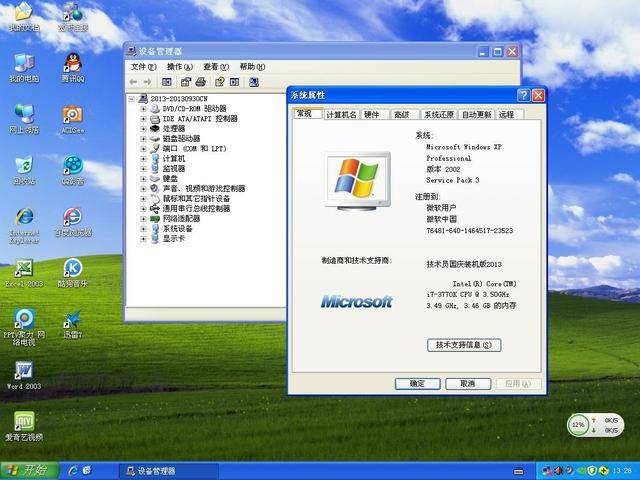Image resolution: width=640 pixels, height=480 pixels.
Task: Open the 酷狗音乐 desktop icon
Action: click(x=73, y=273)
